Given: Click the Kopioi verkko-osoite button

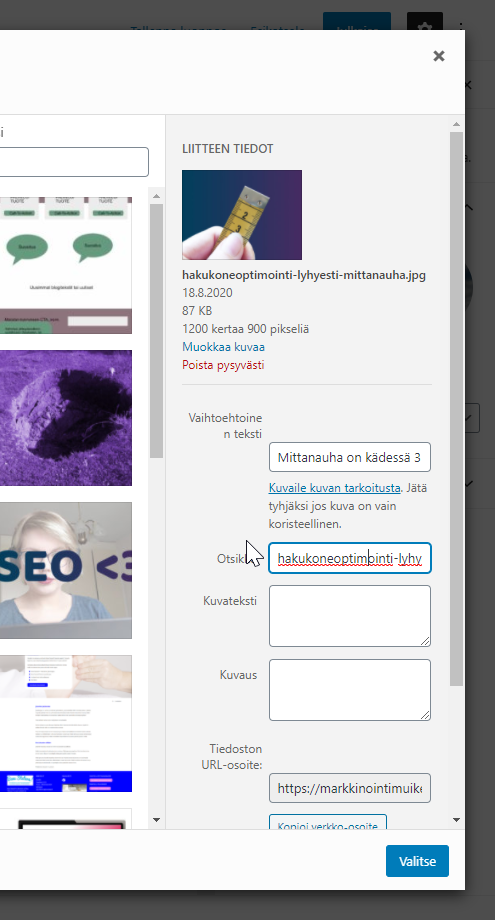Looking at the screenshot, I should click(x=328, y=822).
